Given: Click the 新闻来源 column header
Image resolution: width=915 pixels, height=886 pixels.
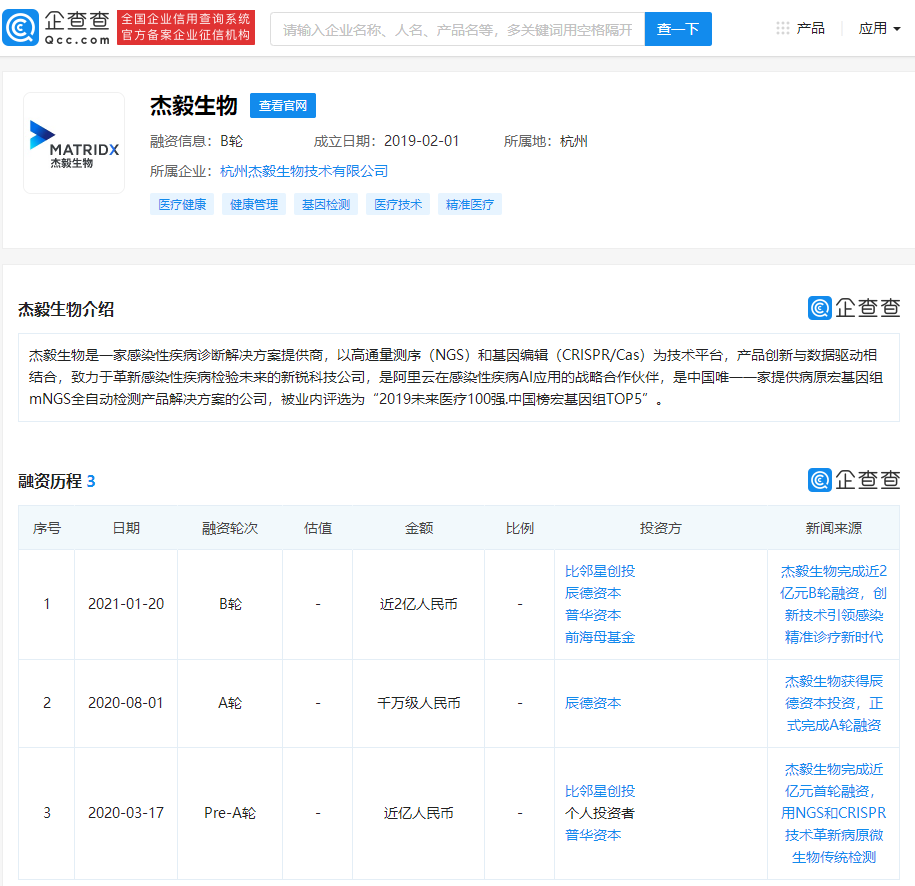Looking at the screenshot, I should click(833, 528).
